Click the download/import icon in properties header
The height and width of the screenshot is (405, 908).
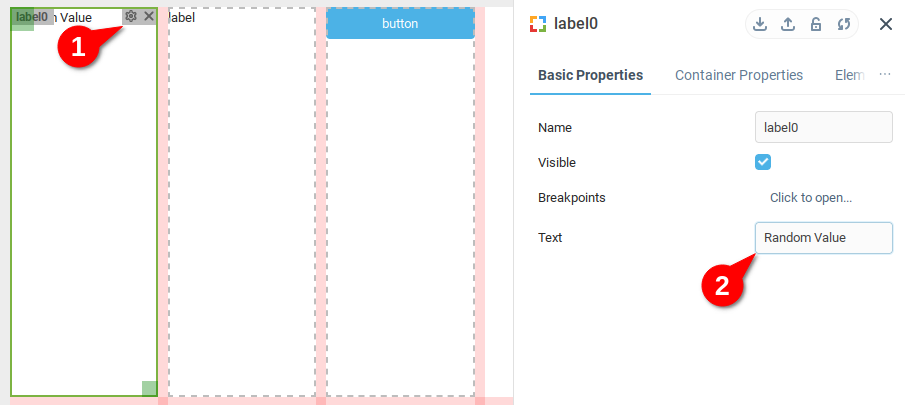[760, 25]
